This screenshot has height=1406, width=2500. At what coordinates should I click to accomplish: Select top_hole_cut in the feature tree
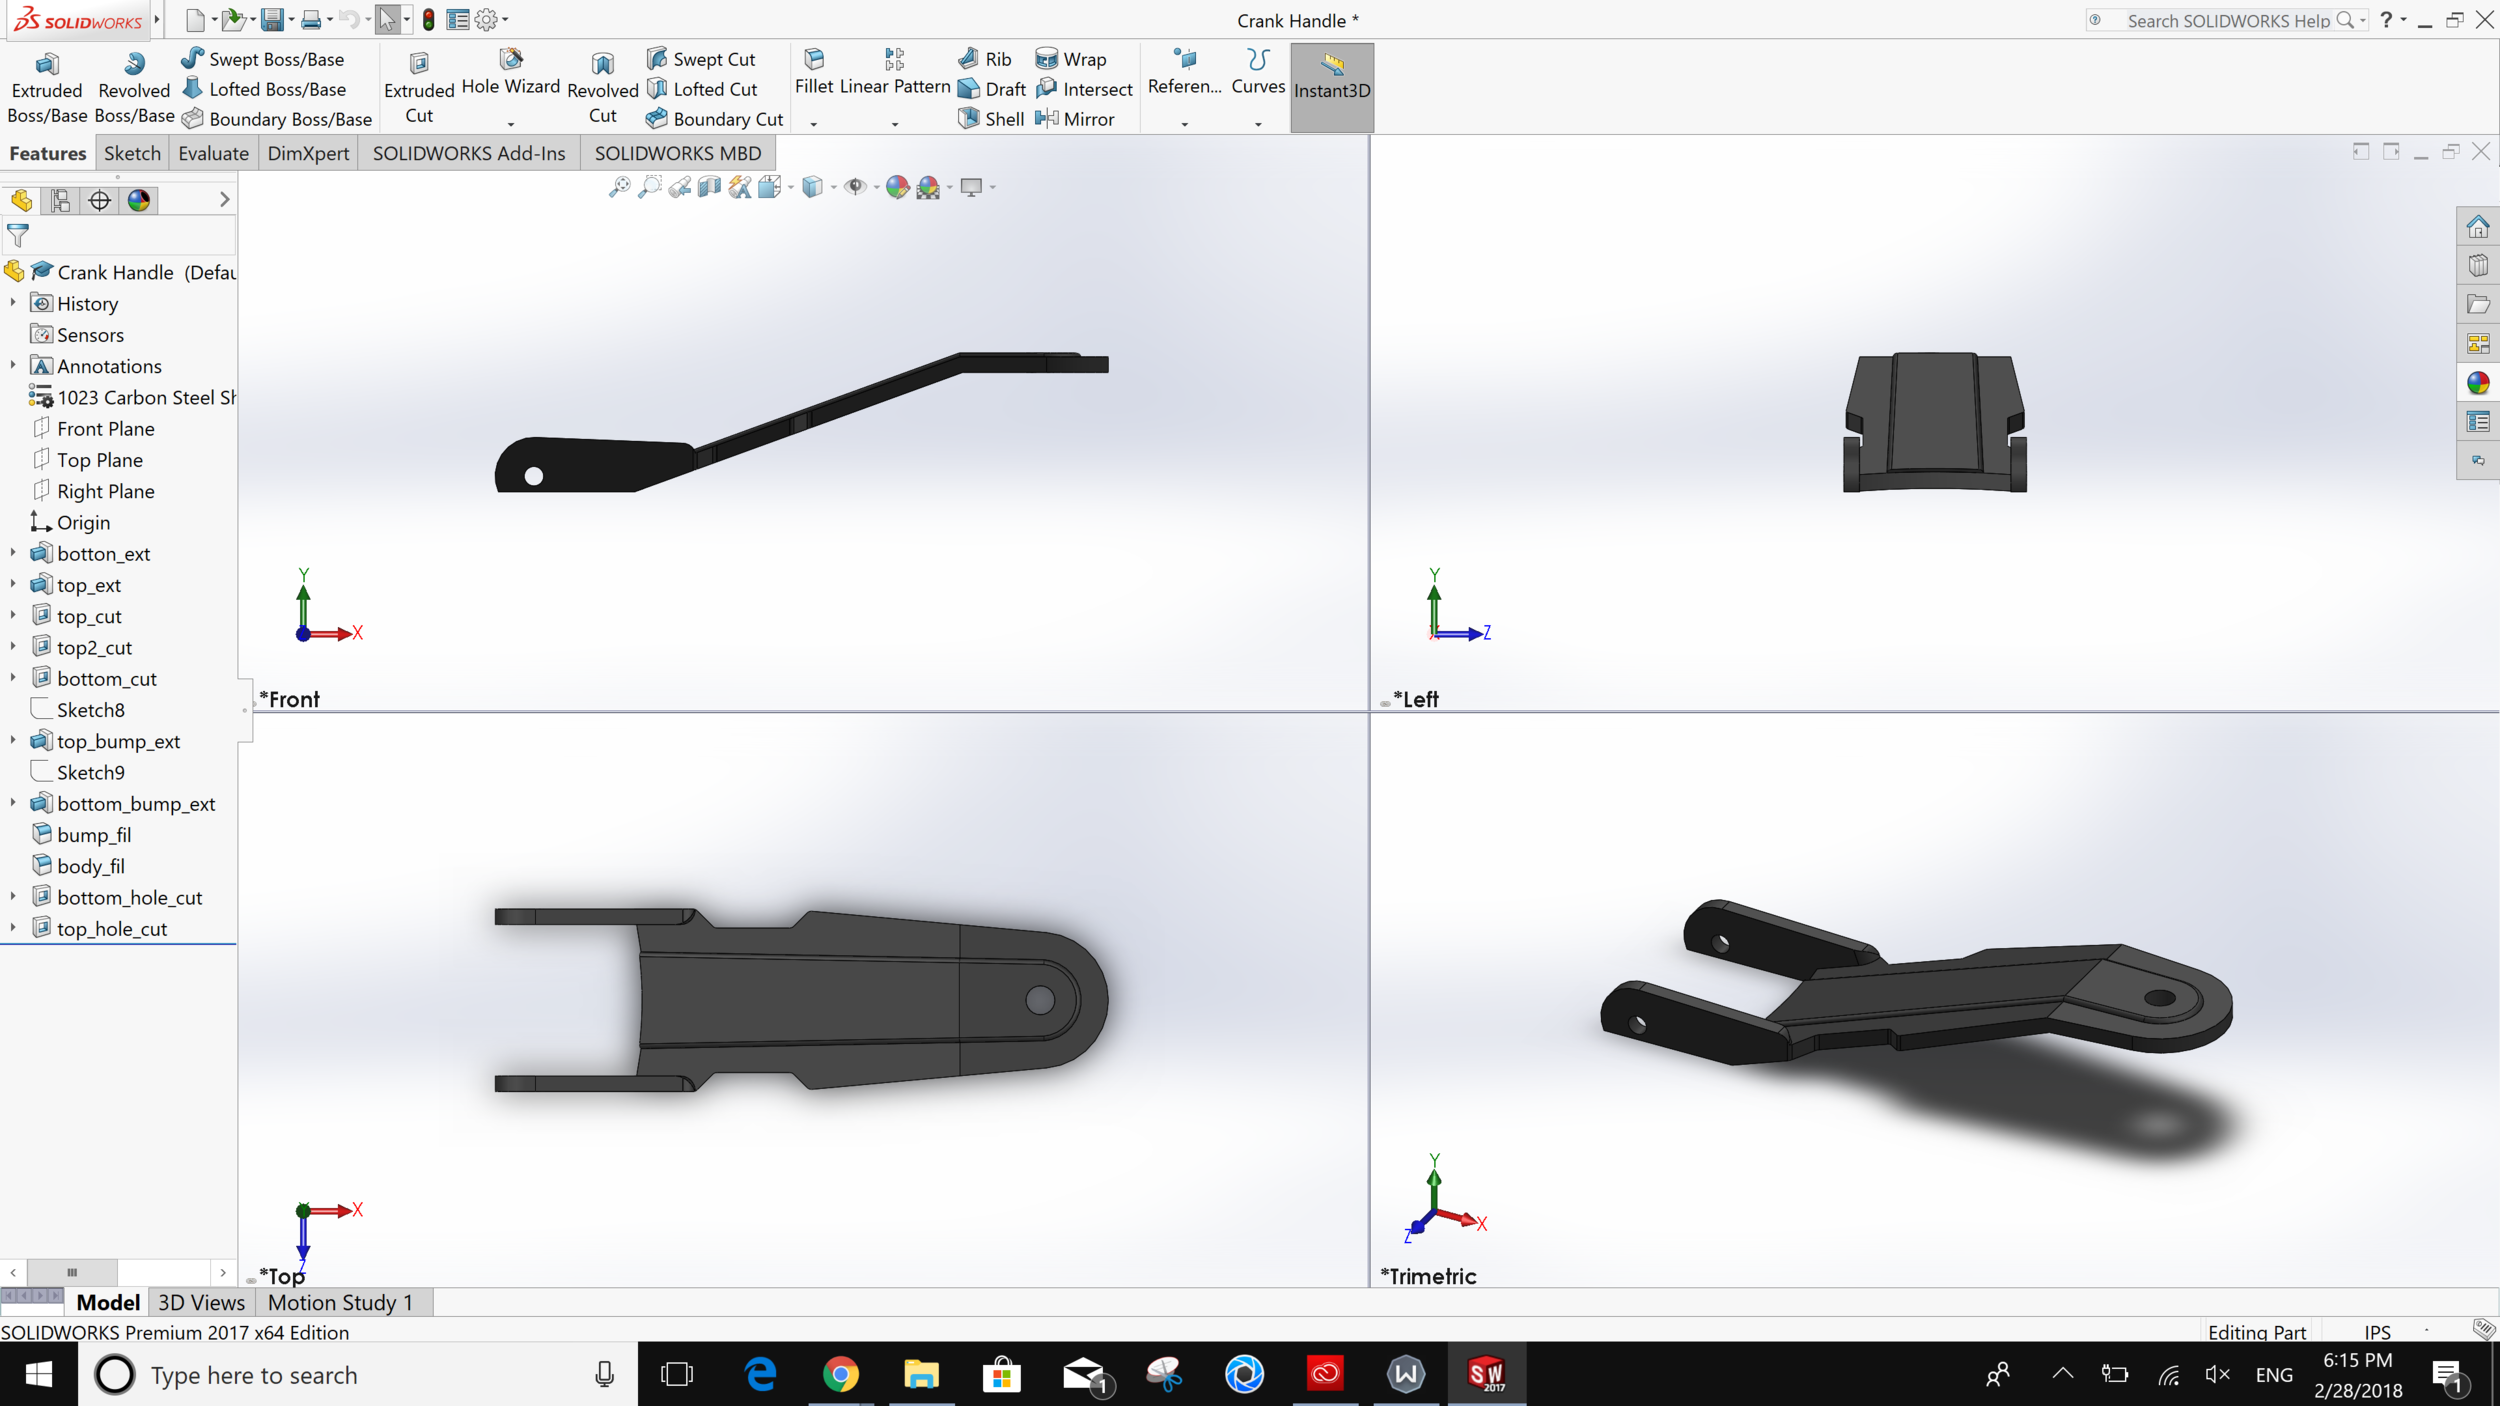click(x=111, y=928)
